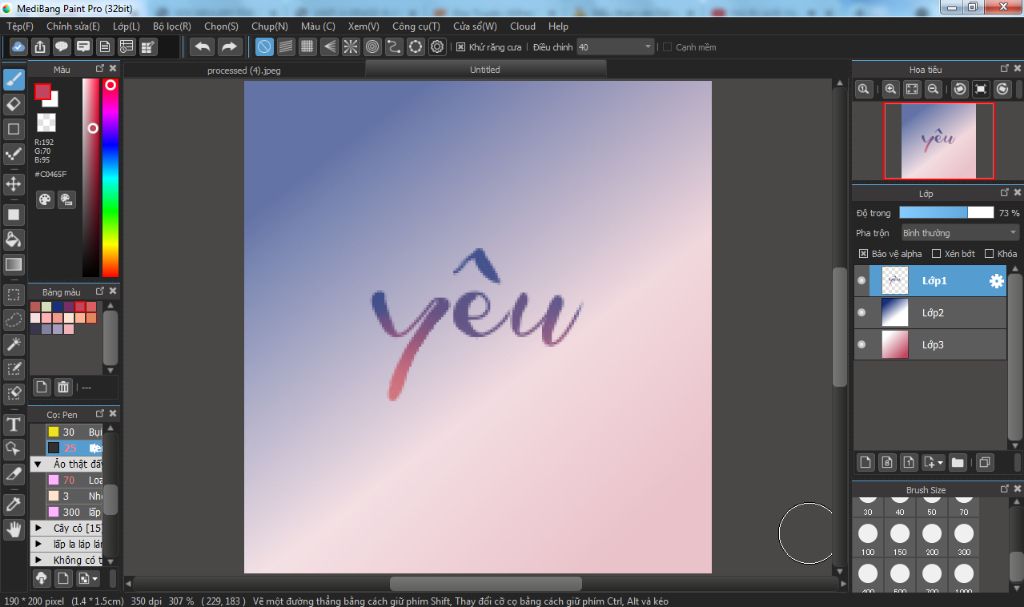This screenshot has height=607, width=1024.
Task: Select the Eraser tool
Action: coord(14,104)
